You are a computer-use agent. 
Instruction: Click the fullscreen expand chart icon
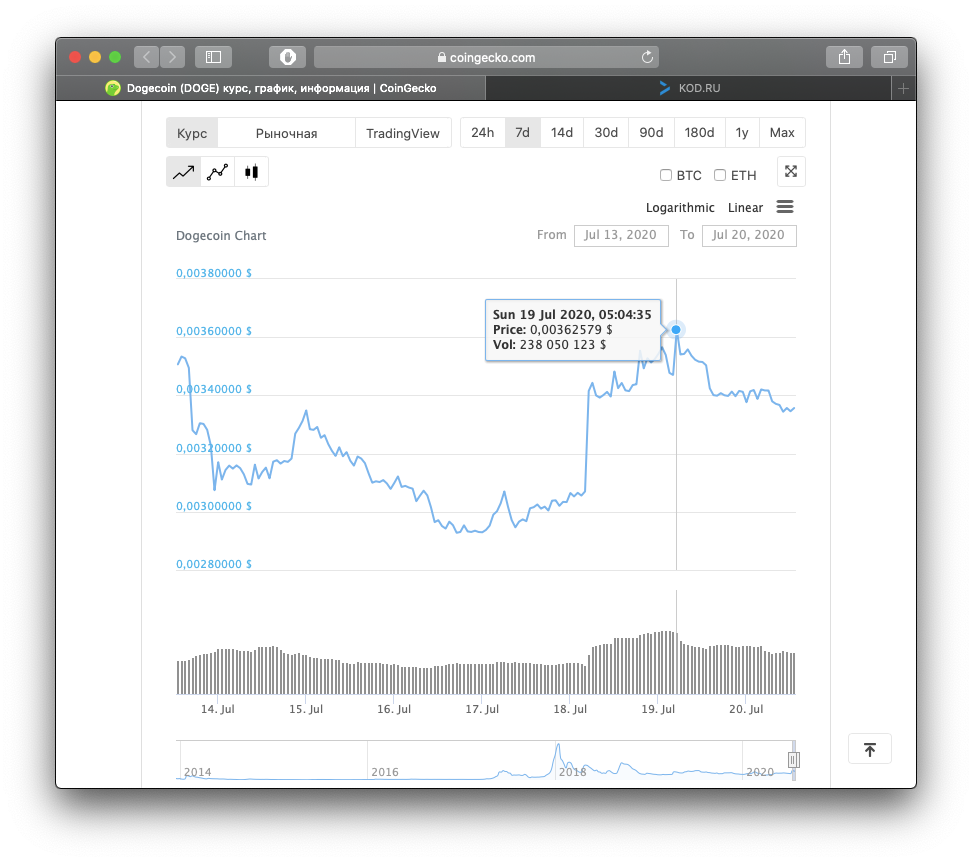(x=790, y=172)
